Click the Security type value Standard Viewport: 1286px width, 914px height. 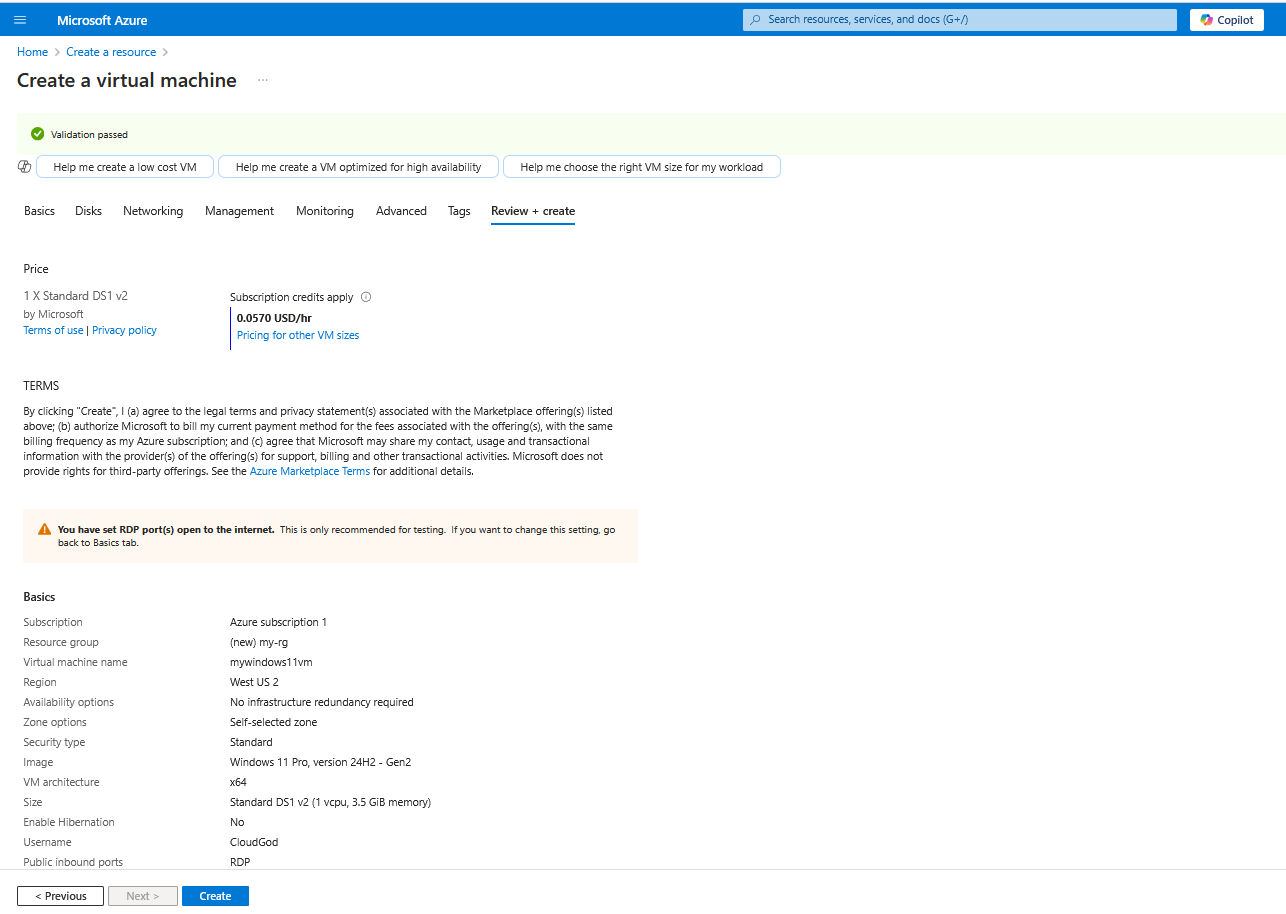click(x=251, y=742)
